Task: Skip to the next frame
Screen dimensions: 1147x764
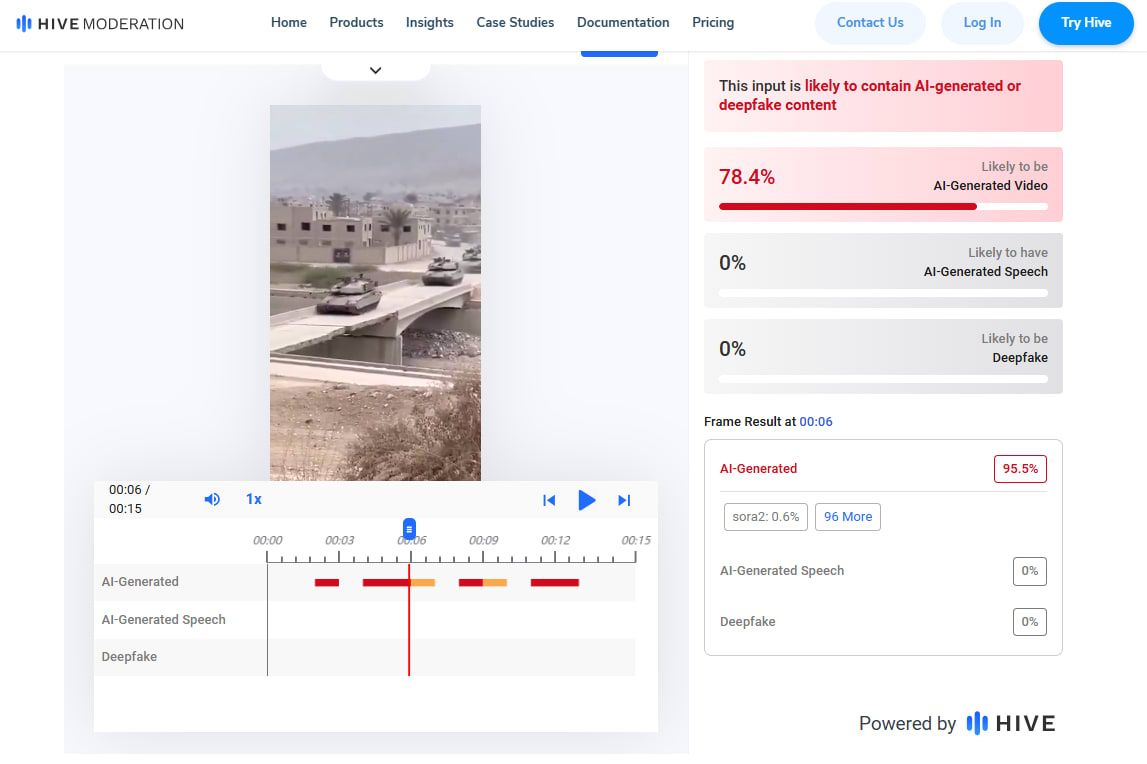Action: 624,500
